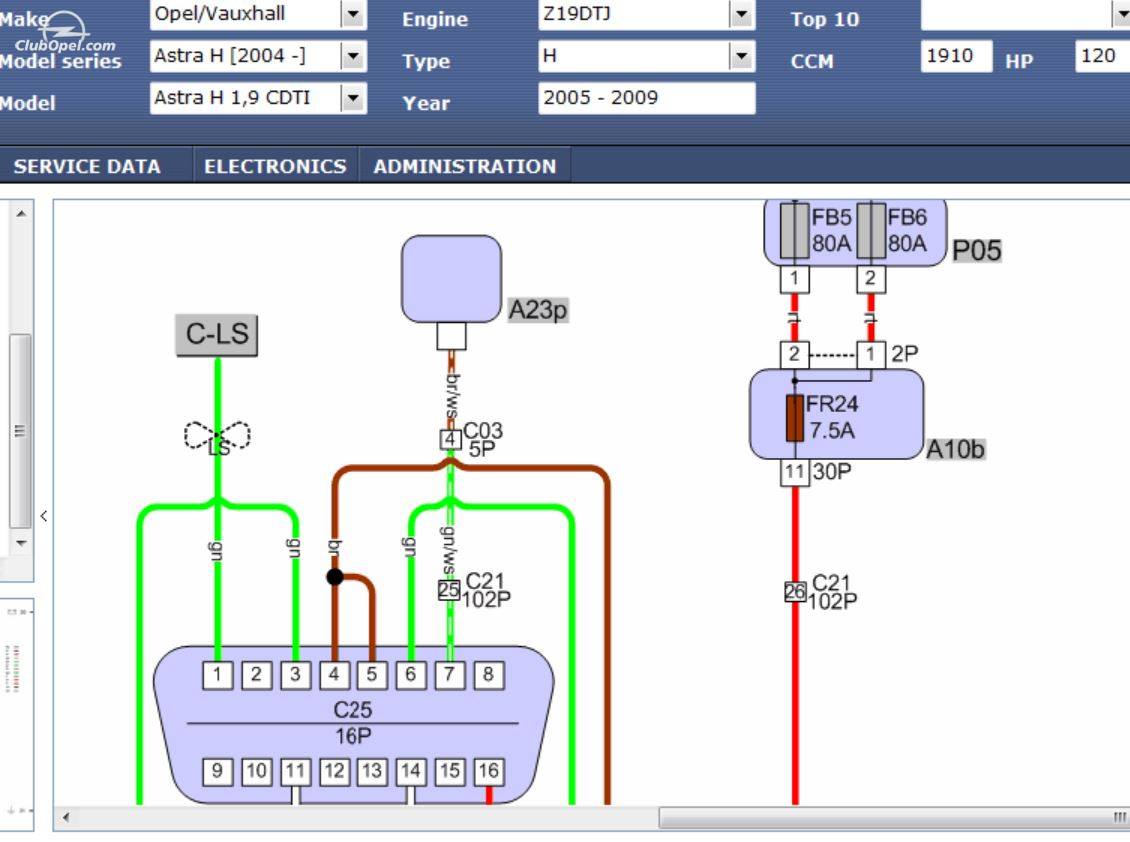The image size is (1130, 842).
Task: Click pin 1 under fuse FB5
Action: click(x=794, y=279)
